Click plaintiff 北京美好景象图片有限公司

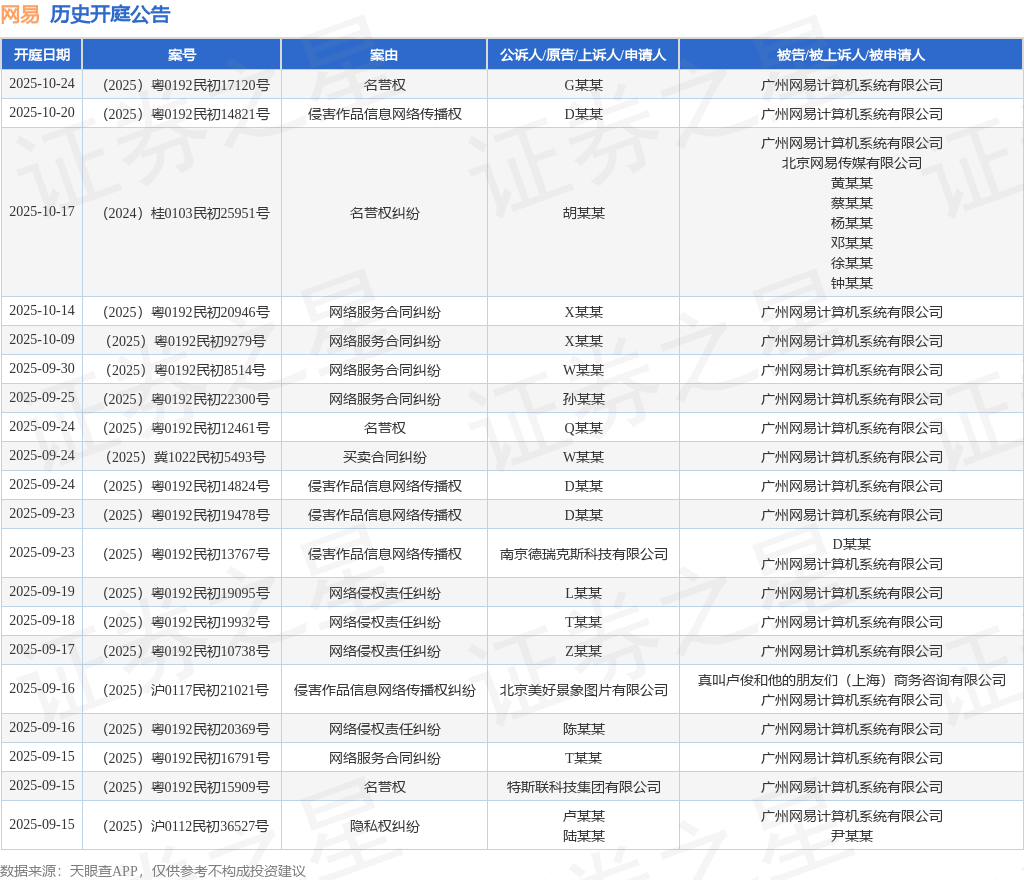(x=583, y=691)
